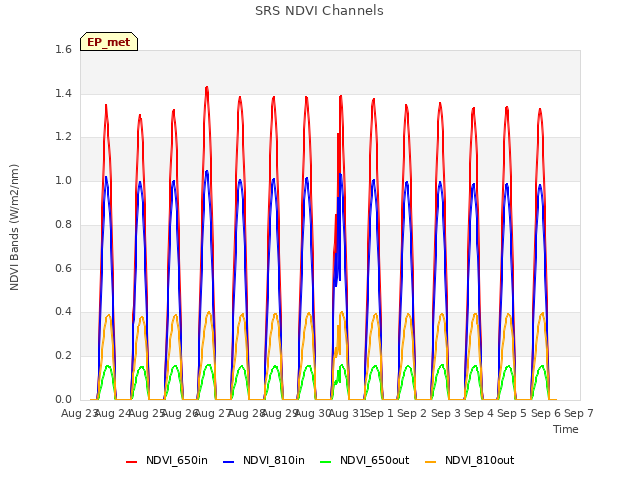Toggle the NDVI_810out legend entry
640x480 pixels.
tap(469, 461)
